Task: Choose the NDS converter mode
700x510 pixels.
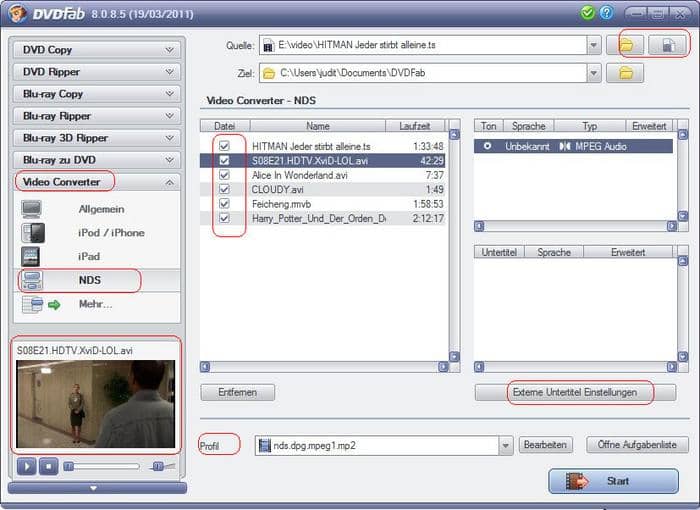Action: pyautogui.click(x=90, y=280)
